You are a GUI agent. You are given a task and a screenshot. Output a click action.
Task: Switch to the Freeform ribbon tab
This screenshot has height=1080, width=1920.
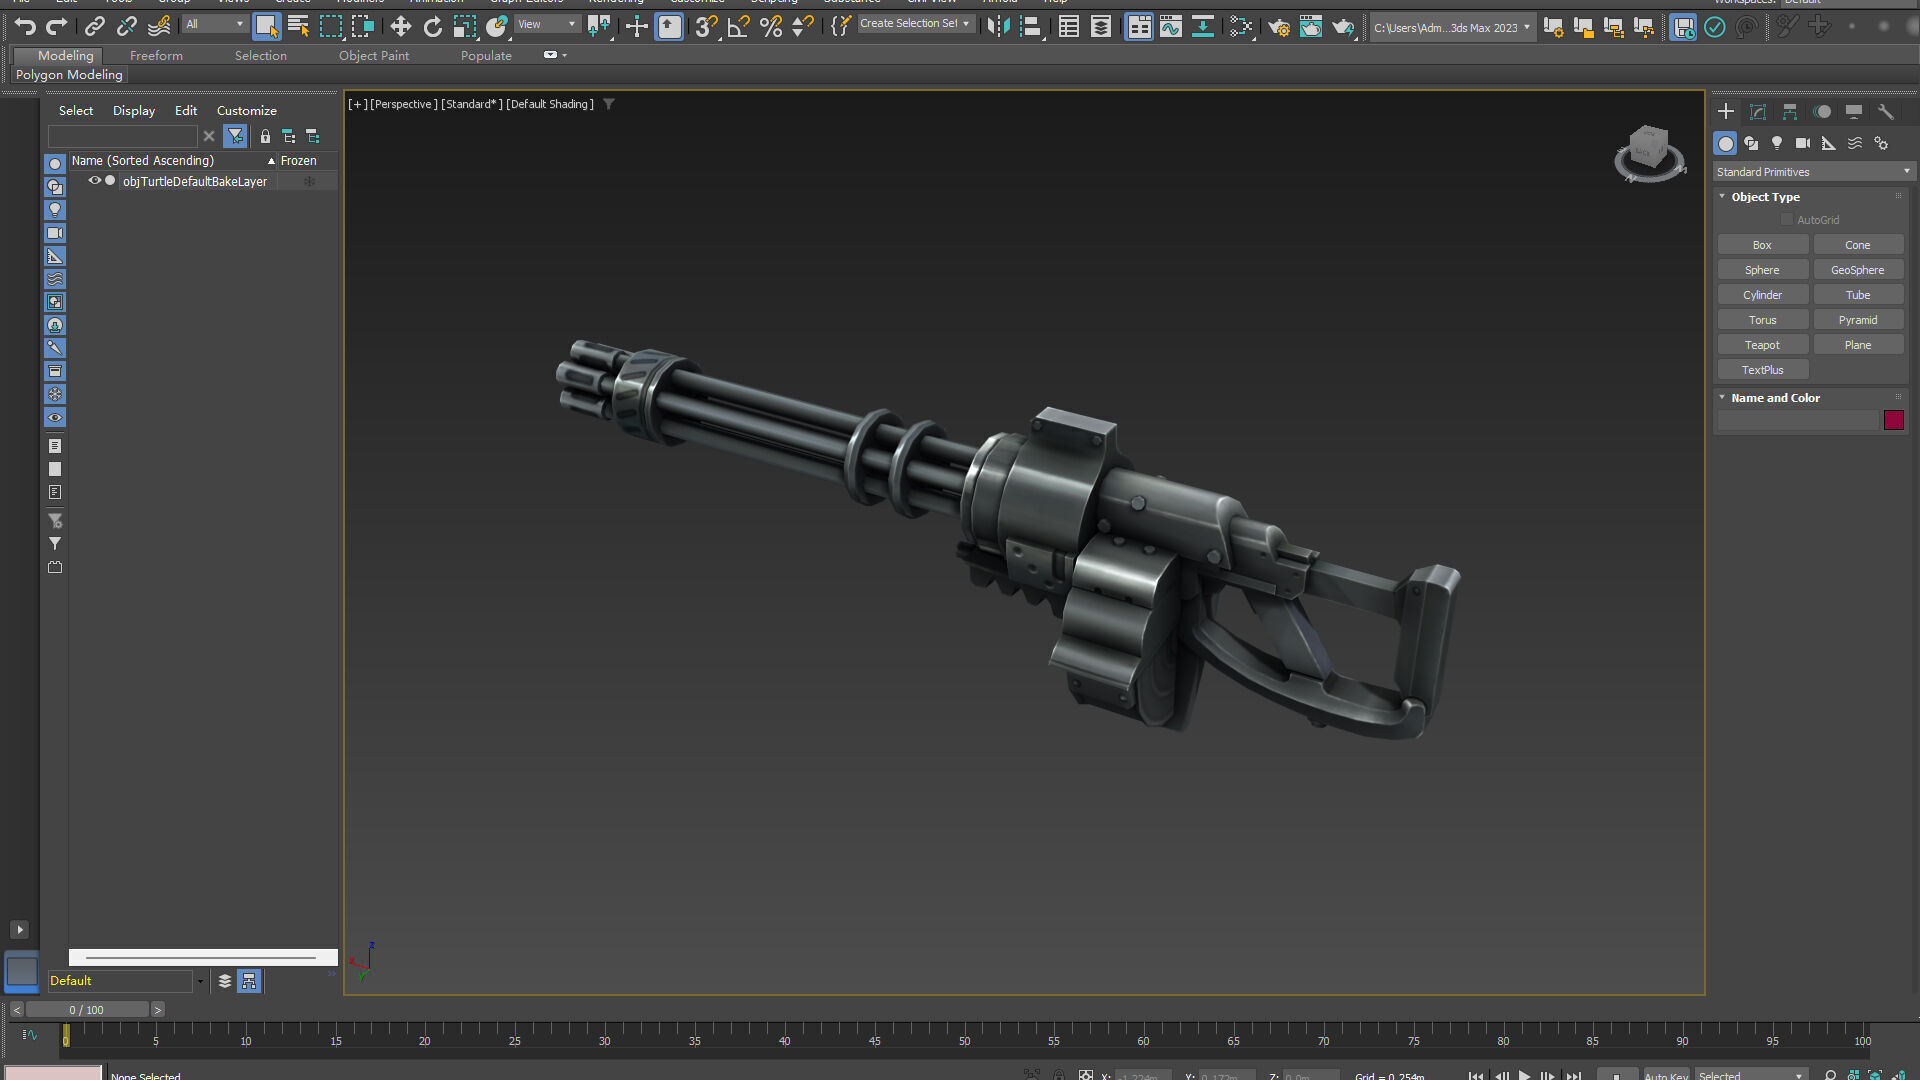tap(156, 56)
